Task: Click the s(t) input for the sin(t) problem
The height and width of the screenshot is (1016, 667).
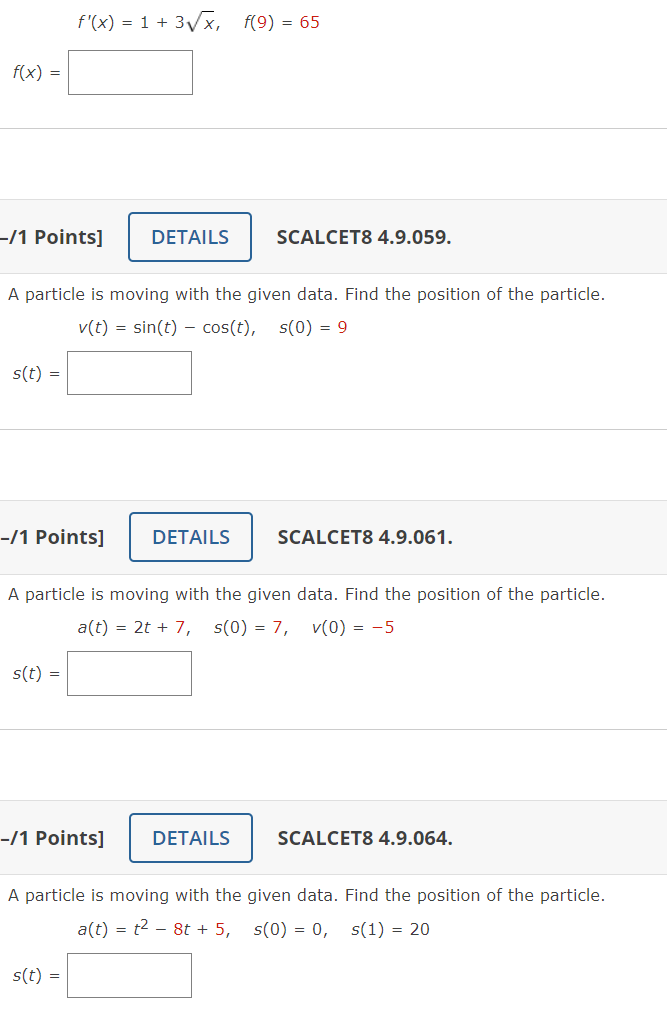Action: tap(129, 372)
